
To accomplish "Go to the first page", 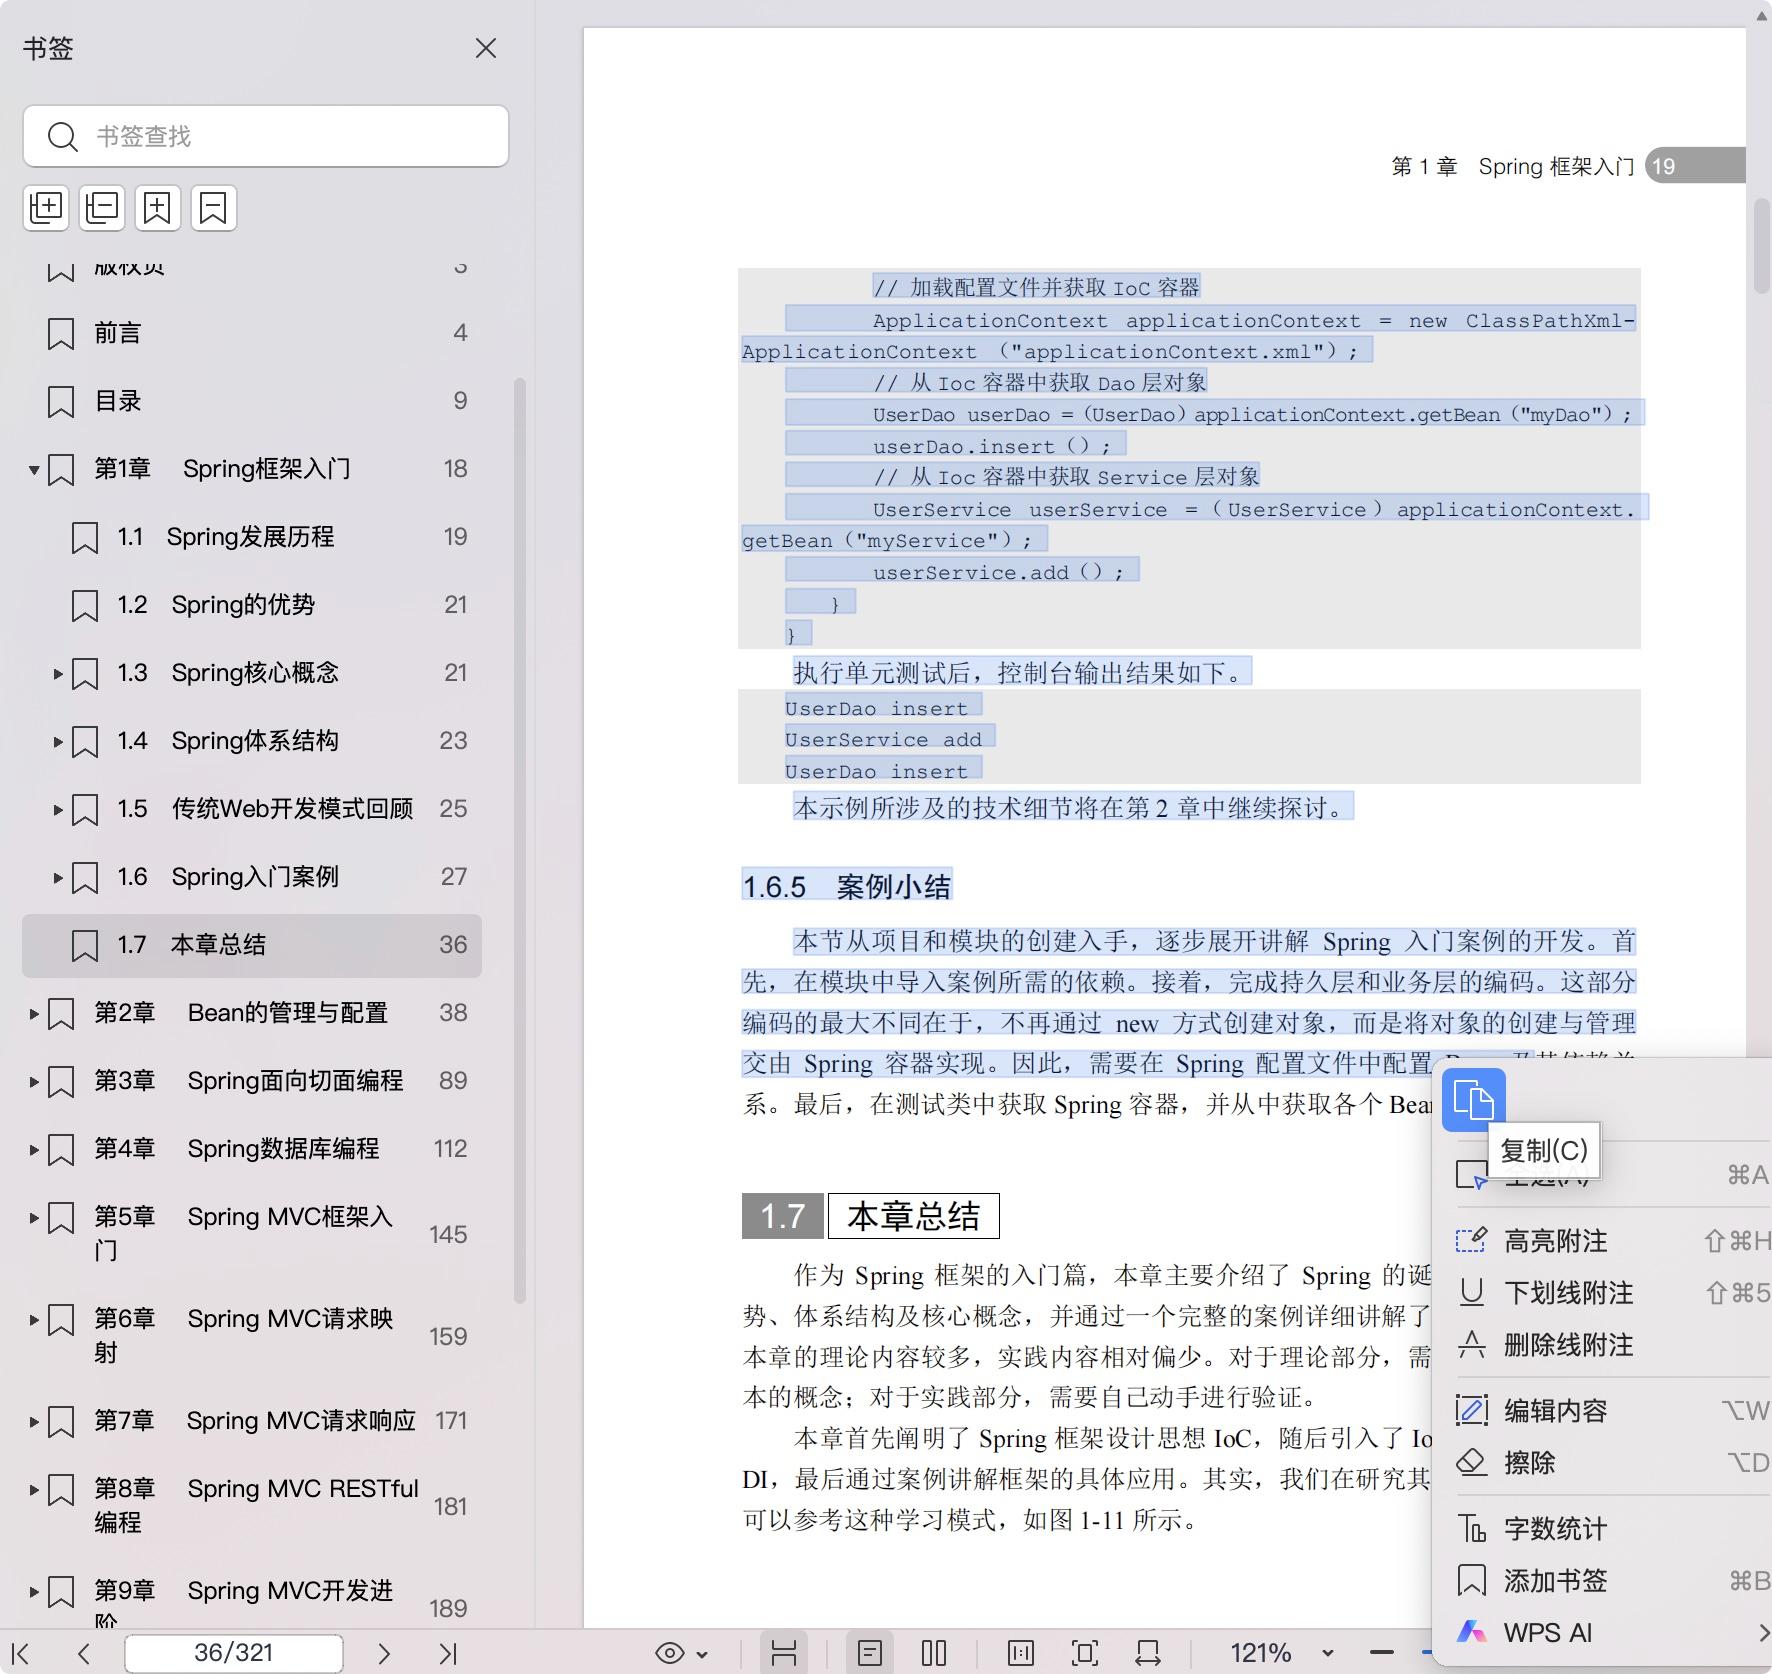I will point(20,1654).
